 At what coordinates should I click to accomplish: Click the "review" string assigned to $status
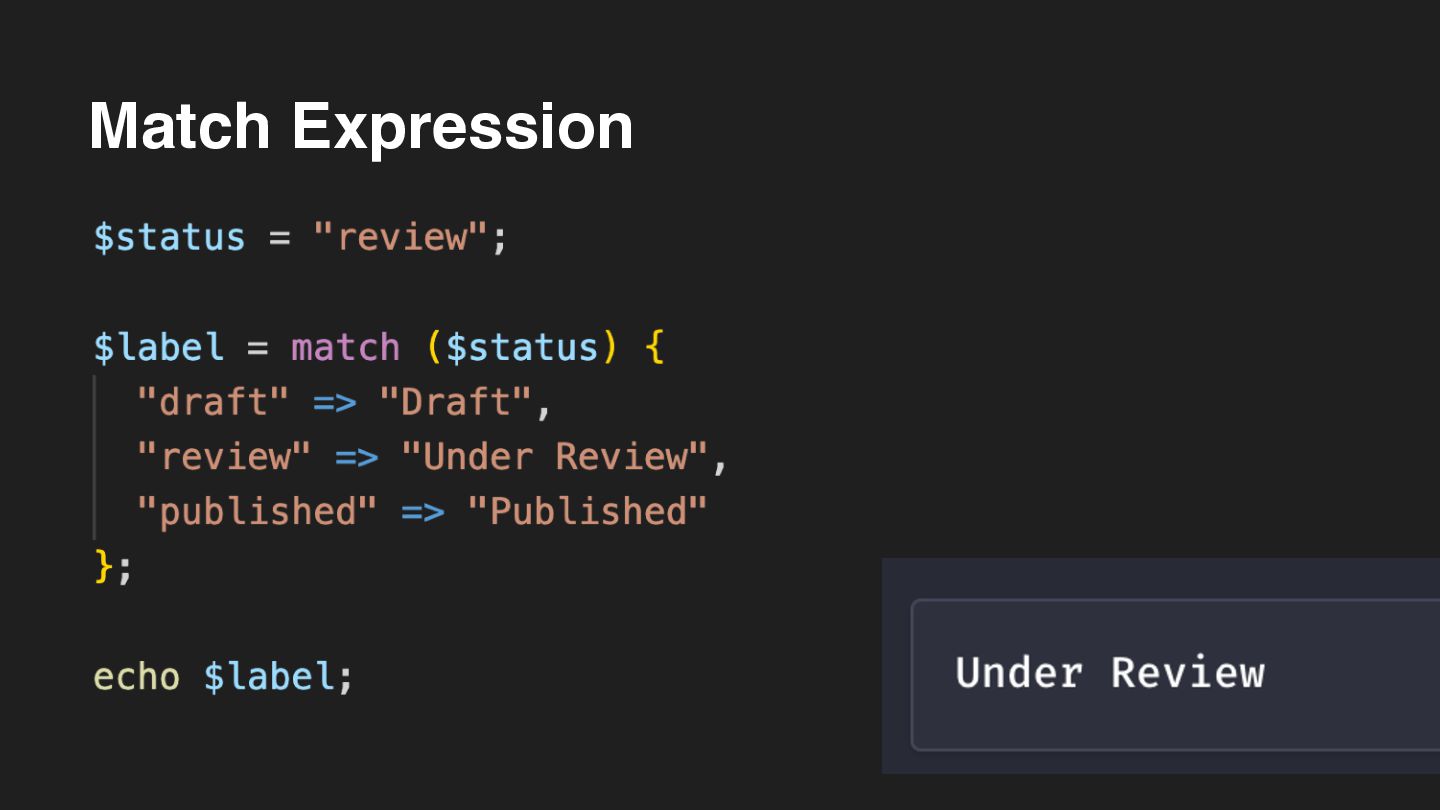coord(401,238)
